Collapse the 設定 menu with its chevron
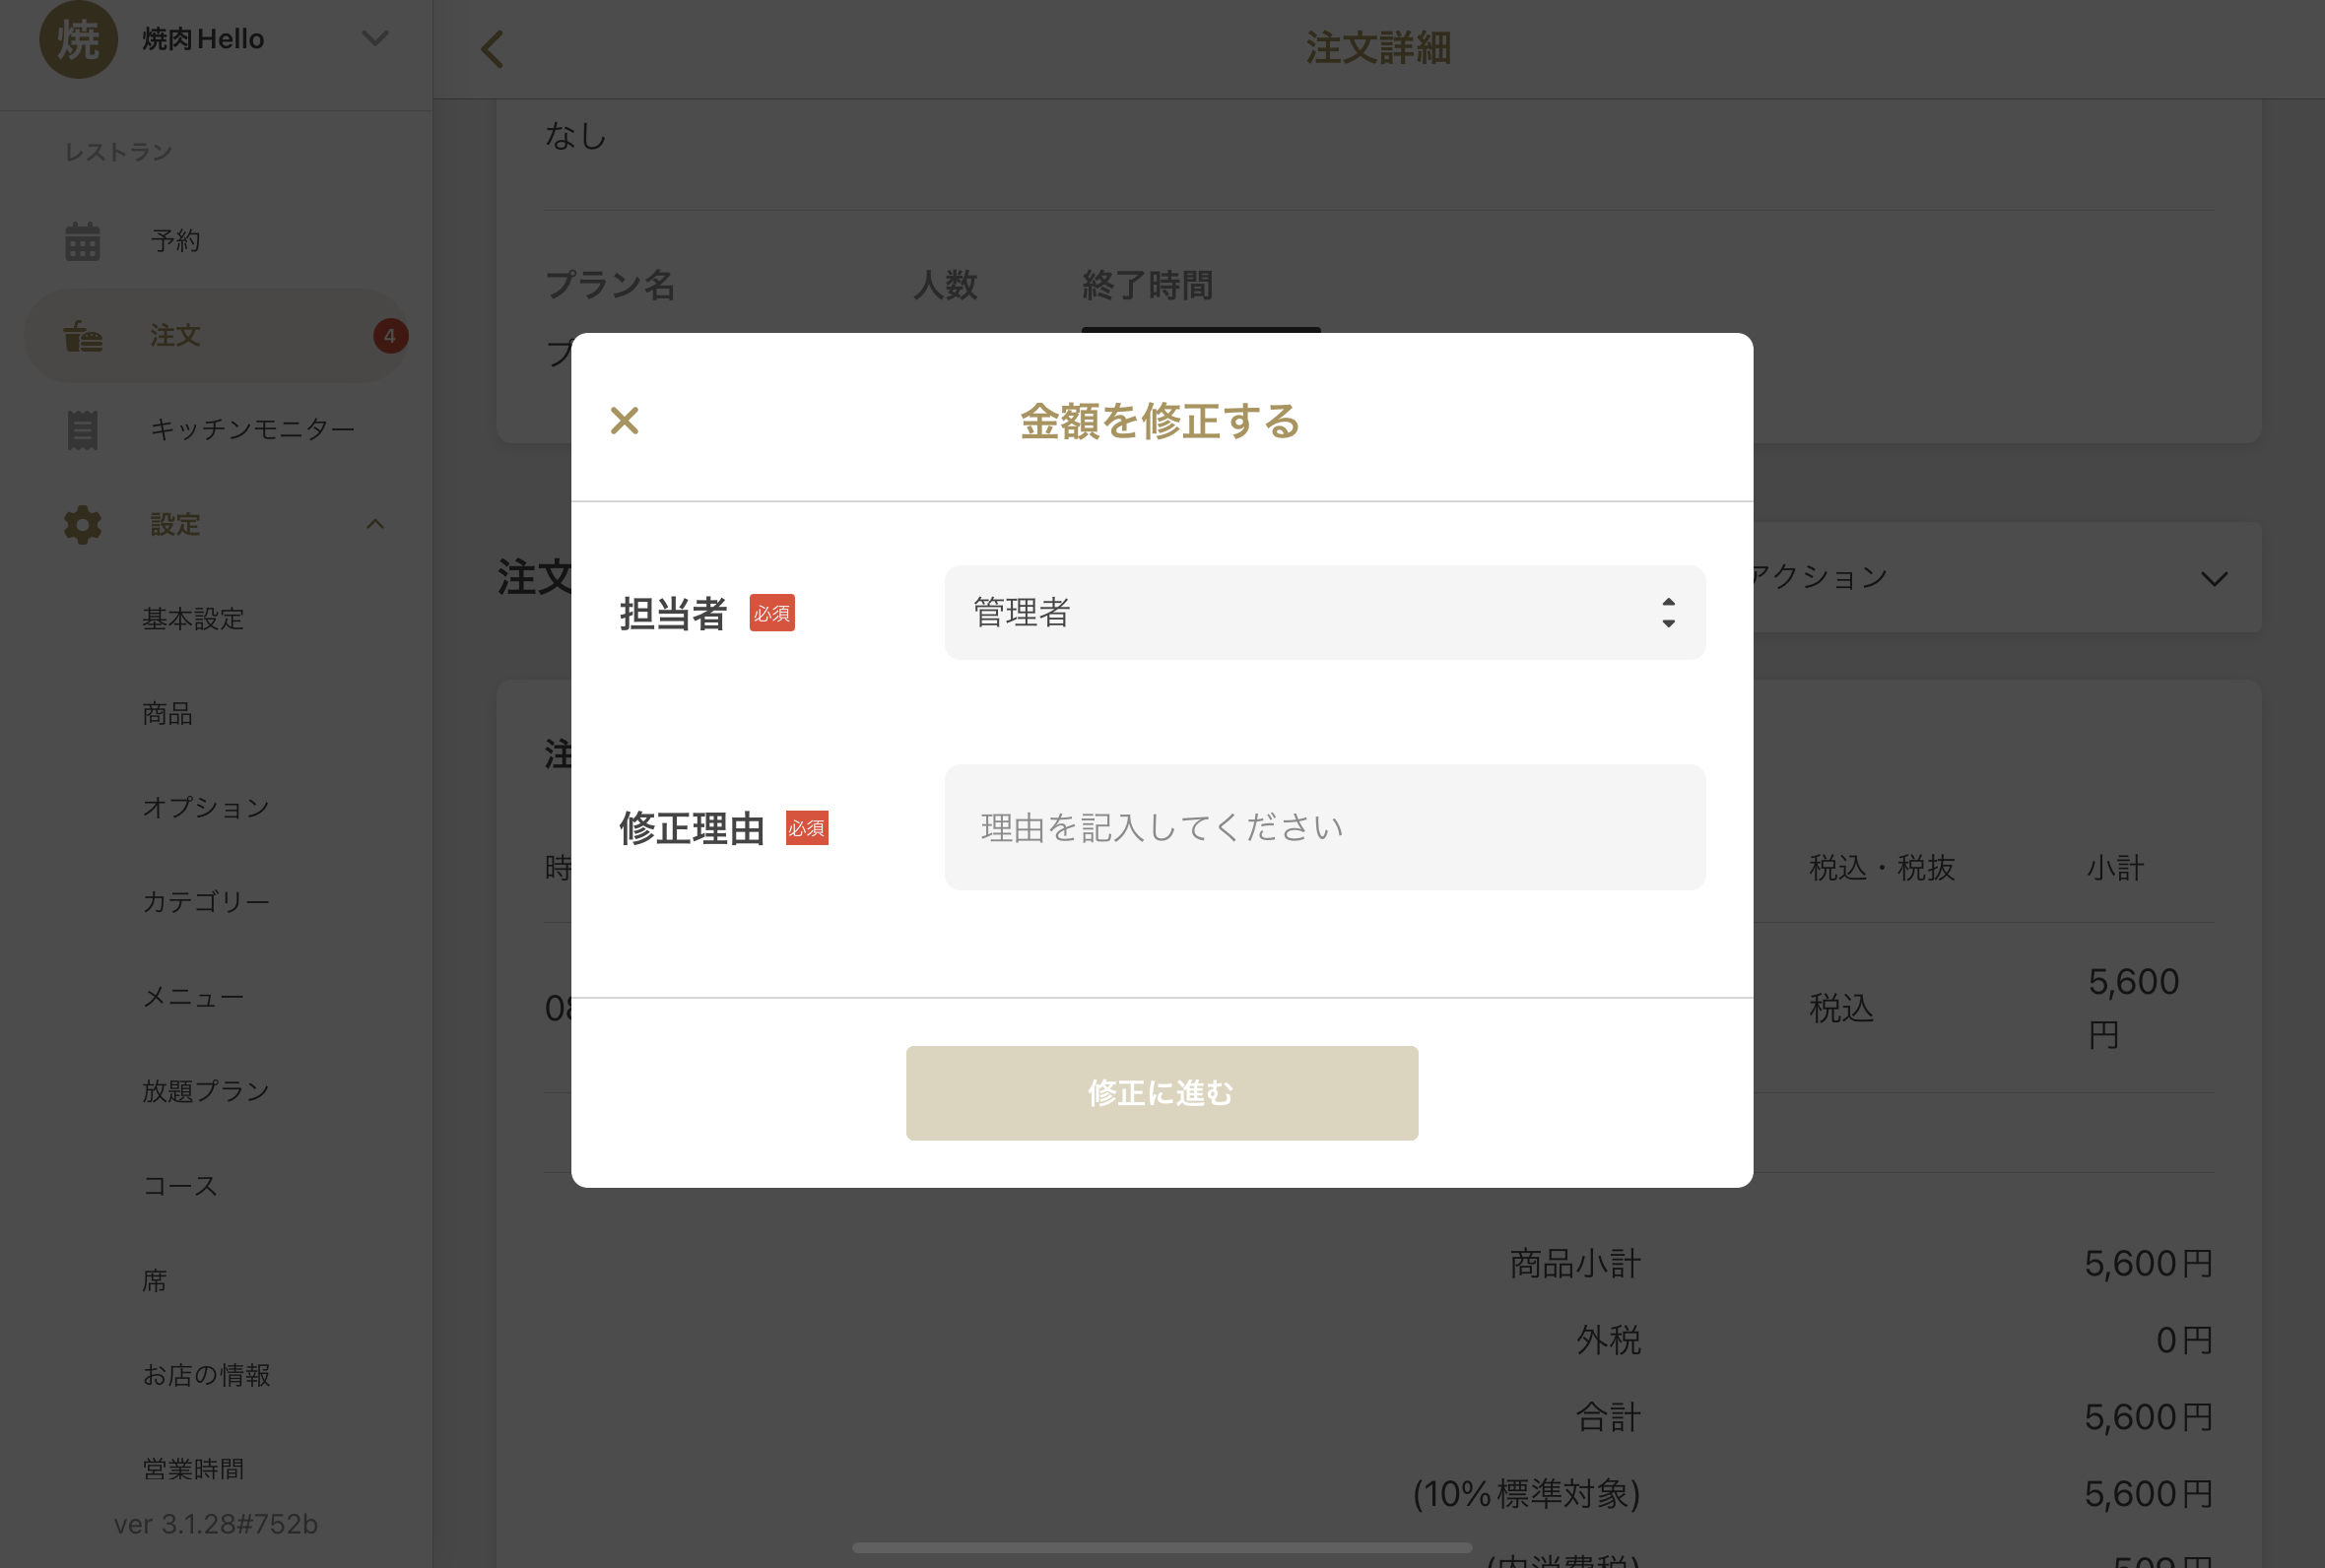2325x1568 pixels. tap(374, 523)
